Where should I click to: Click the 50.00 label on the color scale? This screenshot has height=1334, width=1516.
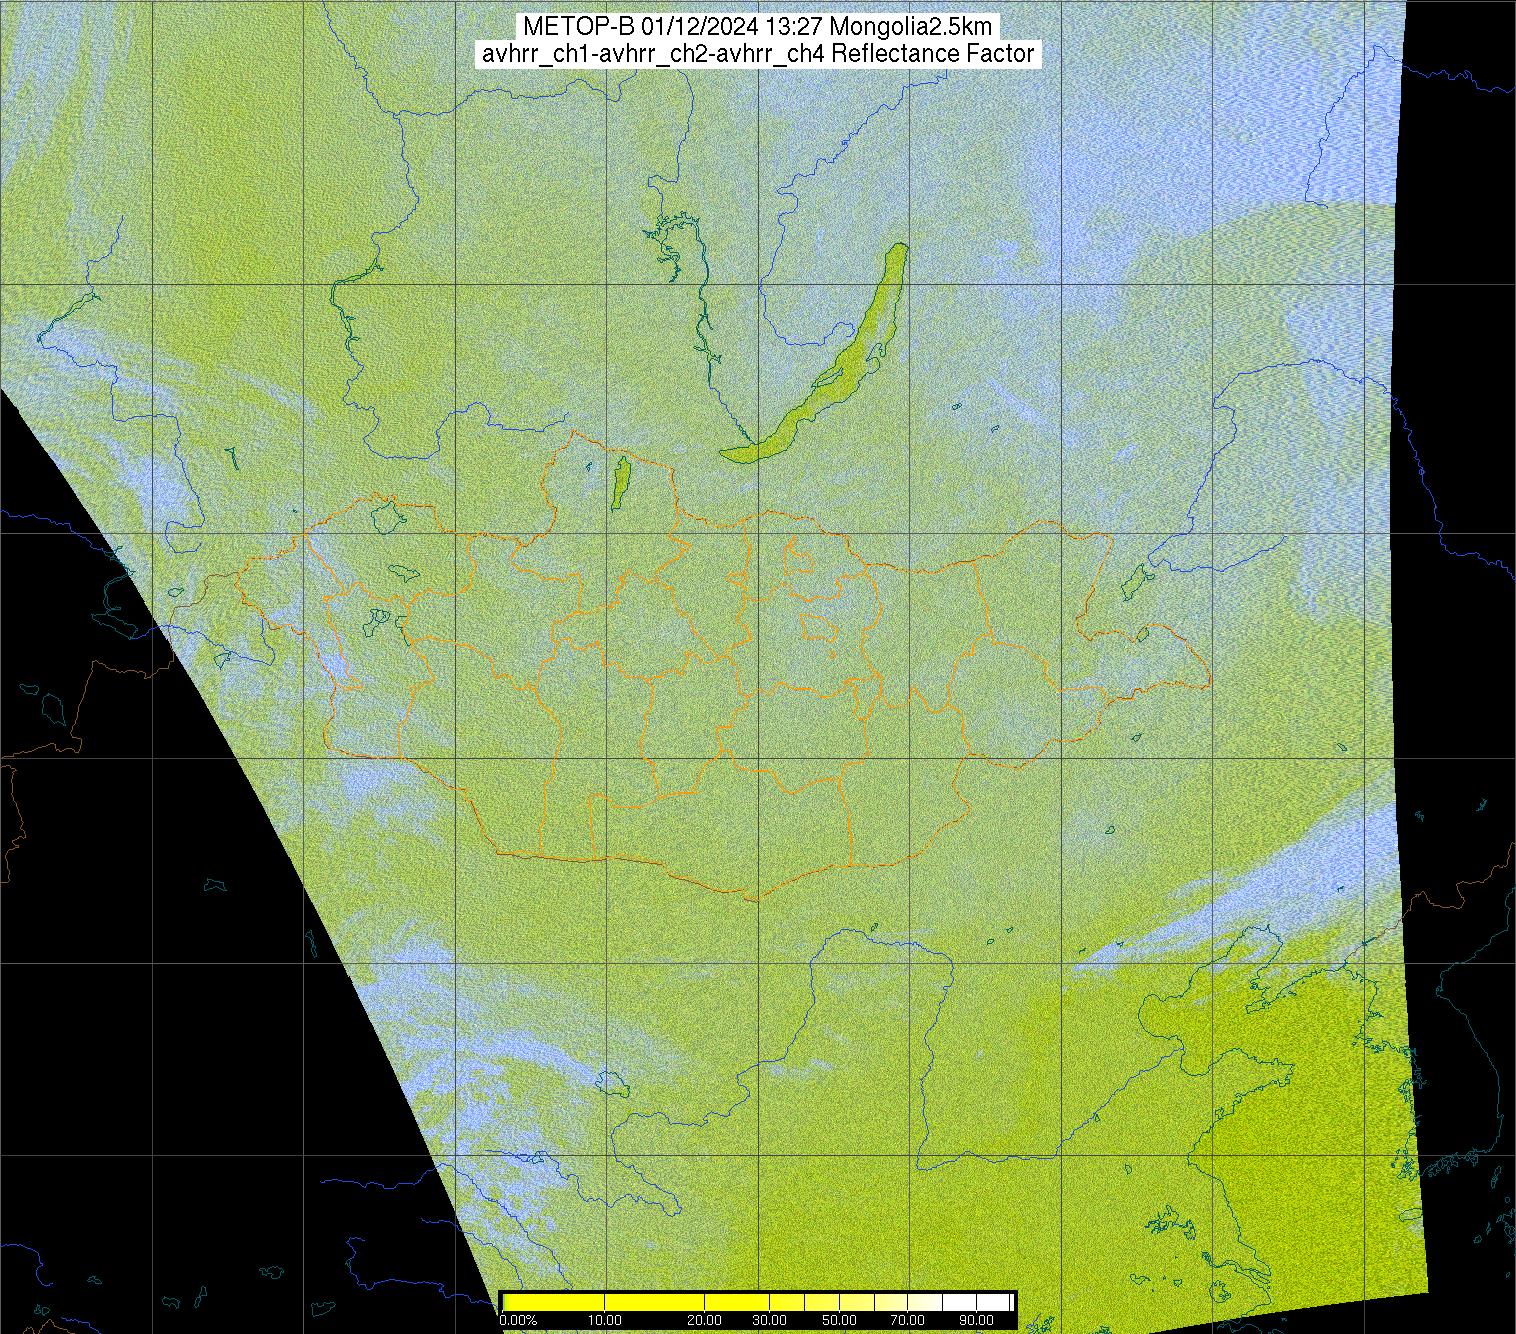pyautogui.click(x=841, y=1321)
